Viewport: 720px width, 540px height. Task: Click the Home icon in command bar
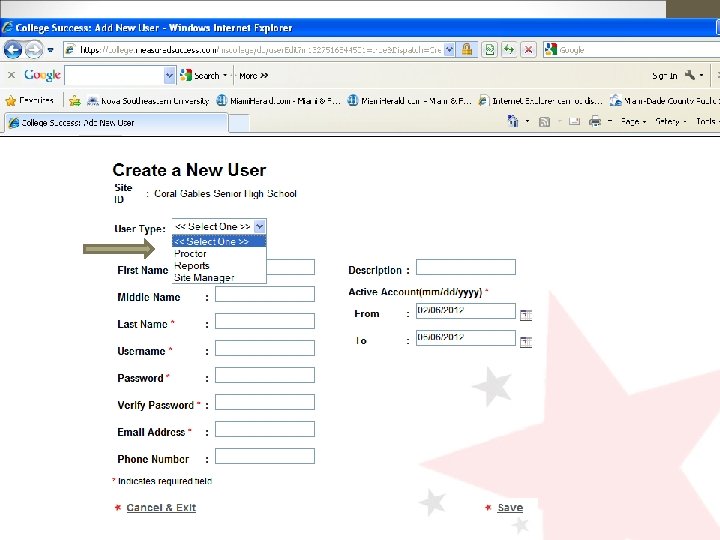point(512,121)
